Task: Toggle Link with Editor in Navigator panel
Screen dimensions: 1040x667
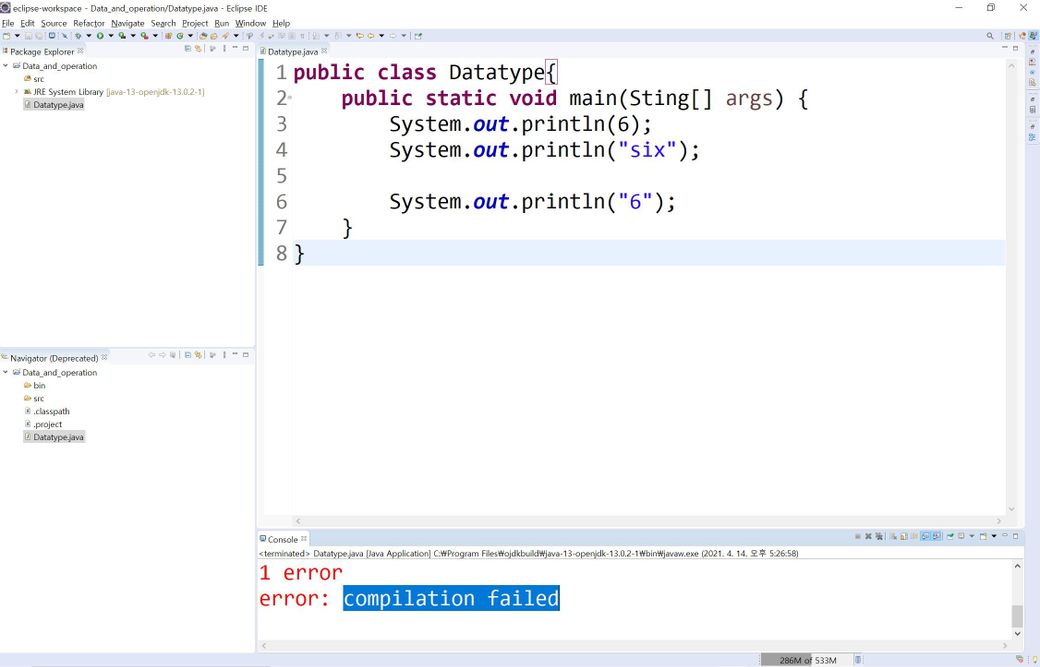Action: pyautogui.click(x=198, y=355)
